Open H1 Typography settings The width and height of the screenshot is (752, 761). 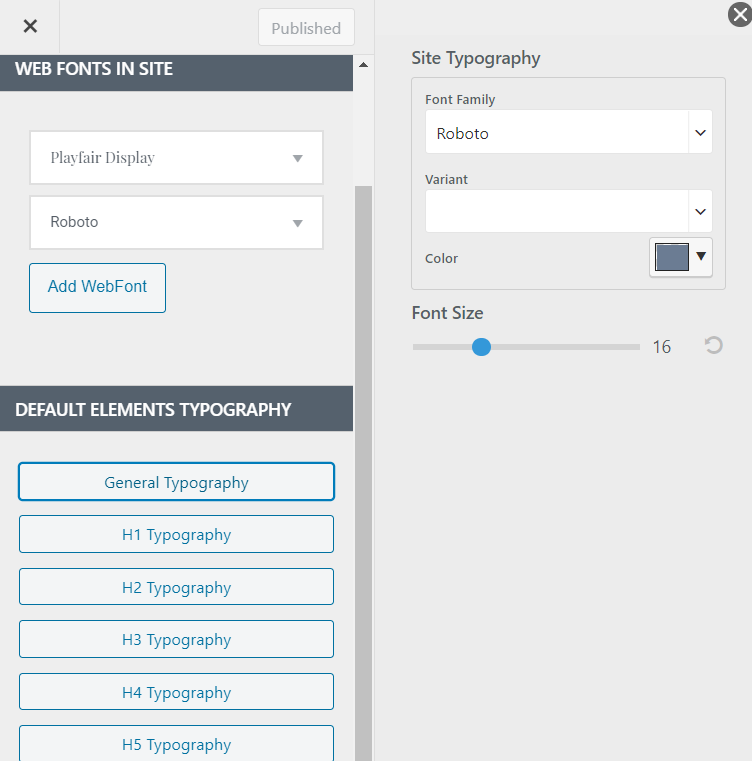[176, 535]
